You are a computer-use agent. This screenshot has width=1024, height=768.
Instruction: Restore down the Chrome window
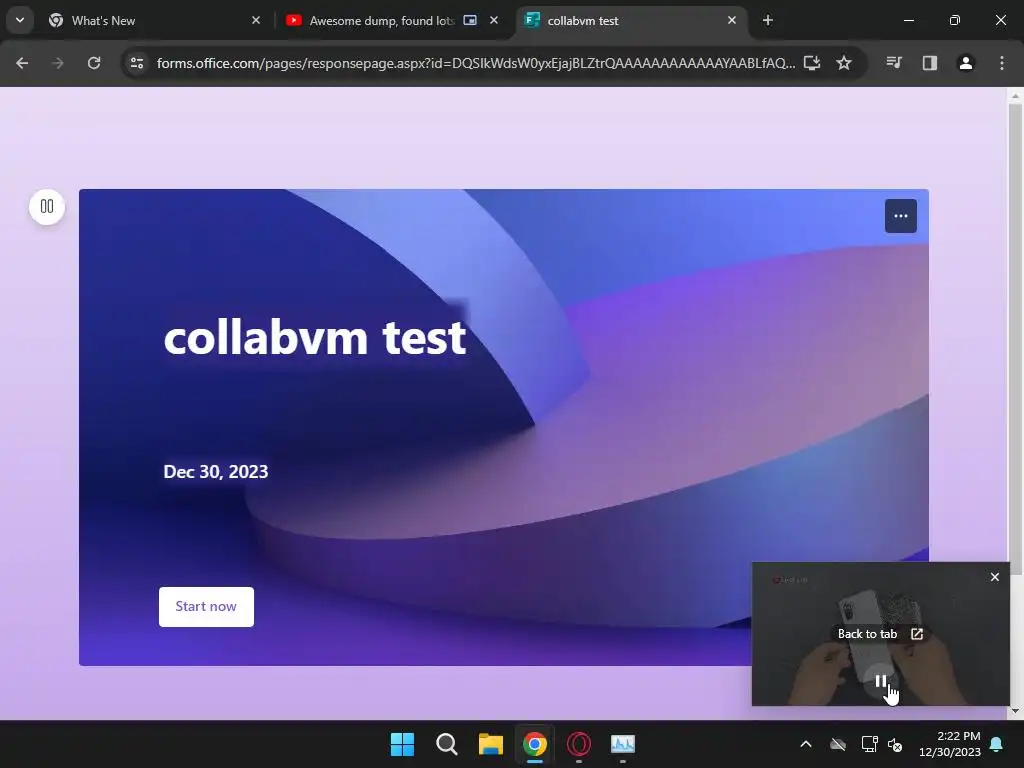[955, 21]
